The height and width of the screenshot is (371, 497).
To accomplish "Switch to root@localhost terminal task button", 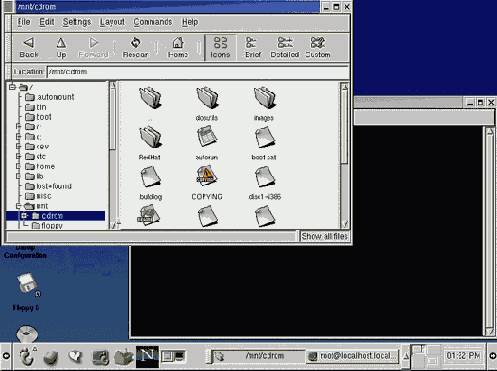I will click(352, 356).
